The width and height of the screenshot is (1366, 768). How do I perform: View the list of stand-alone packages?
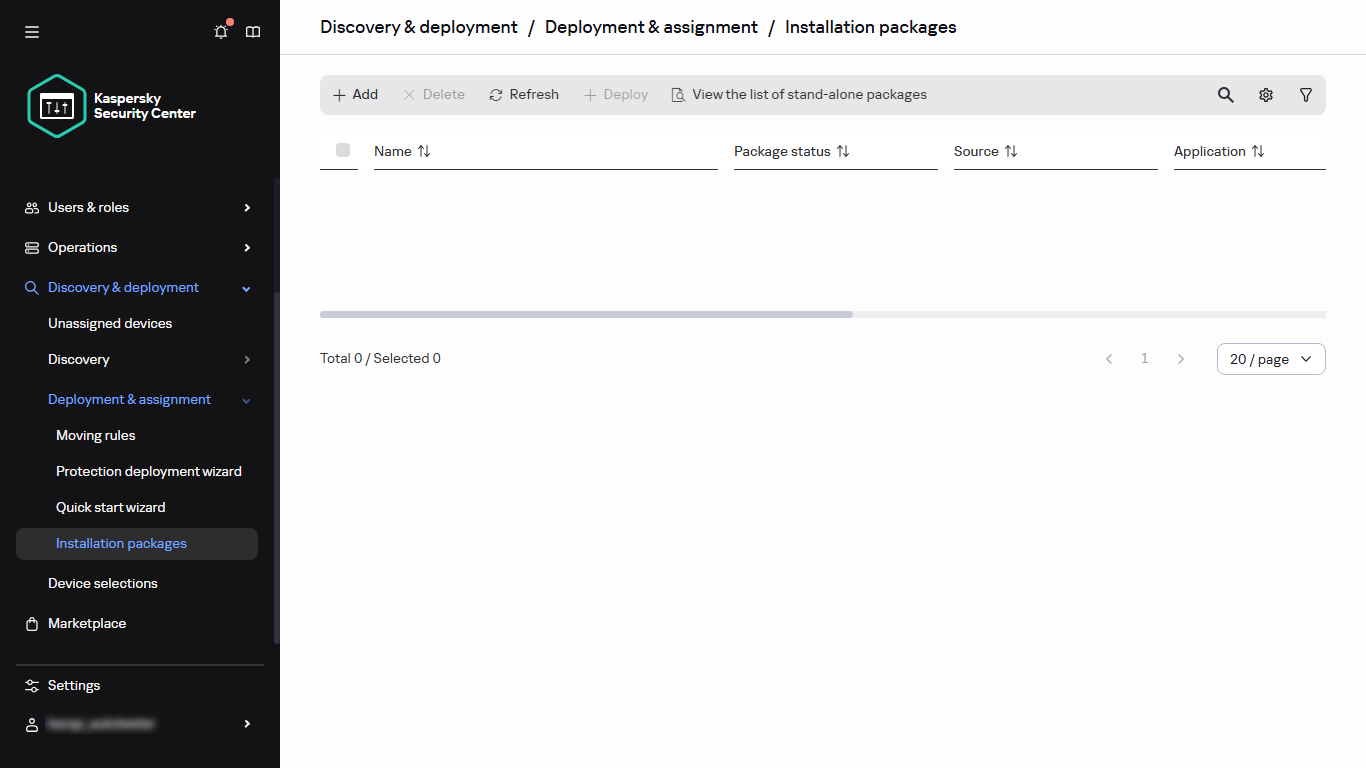798,94
